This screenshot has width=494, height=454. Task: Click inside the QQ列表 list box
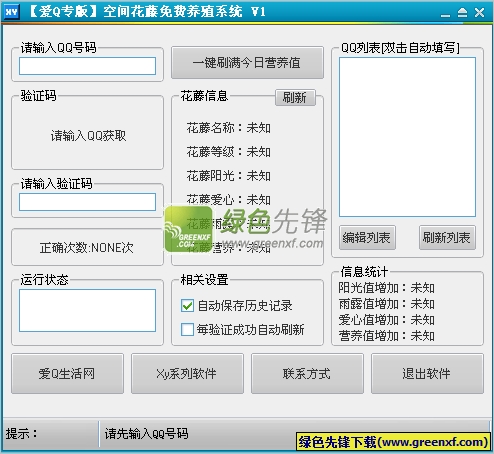407,137
